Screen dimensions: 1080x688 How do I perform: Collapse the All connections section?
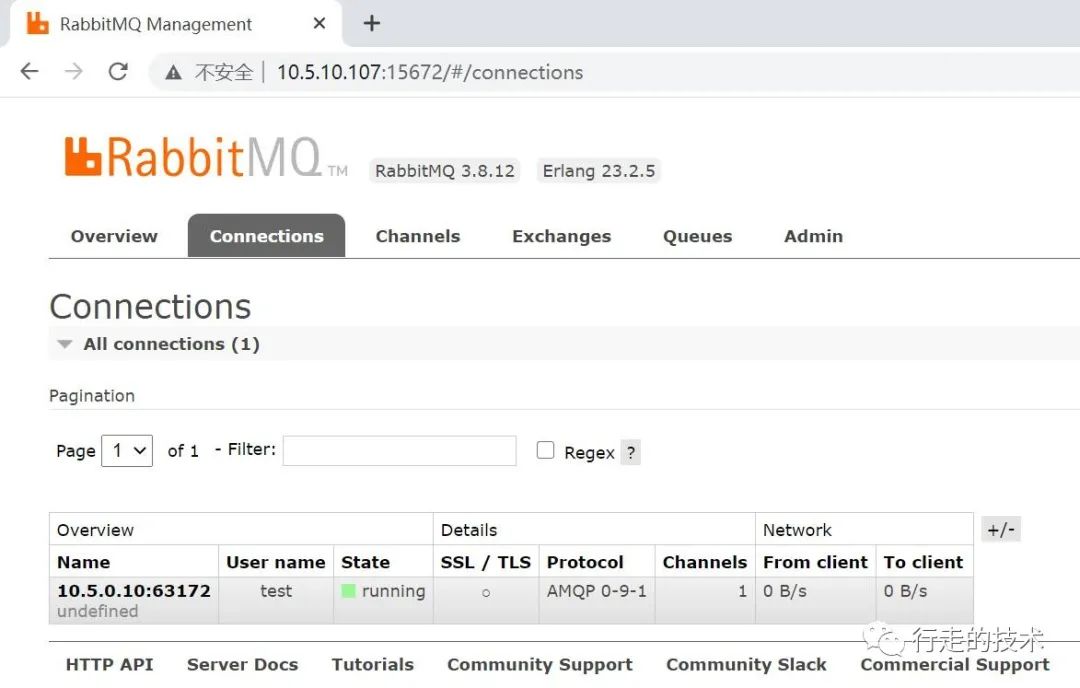(65, 344)
